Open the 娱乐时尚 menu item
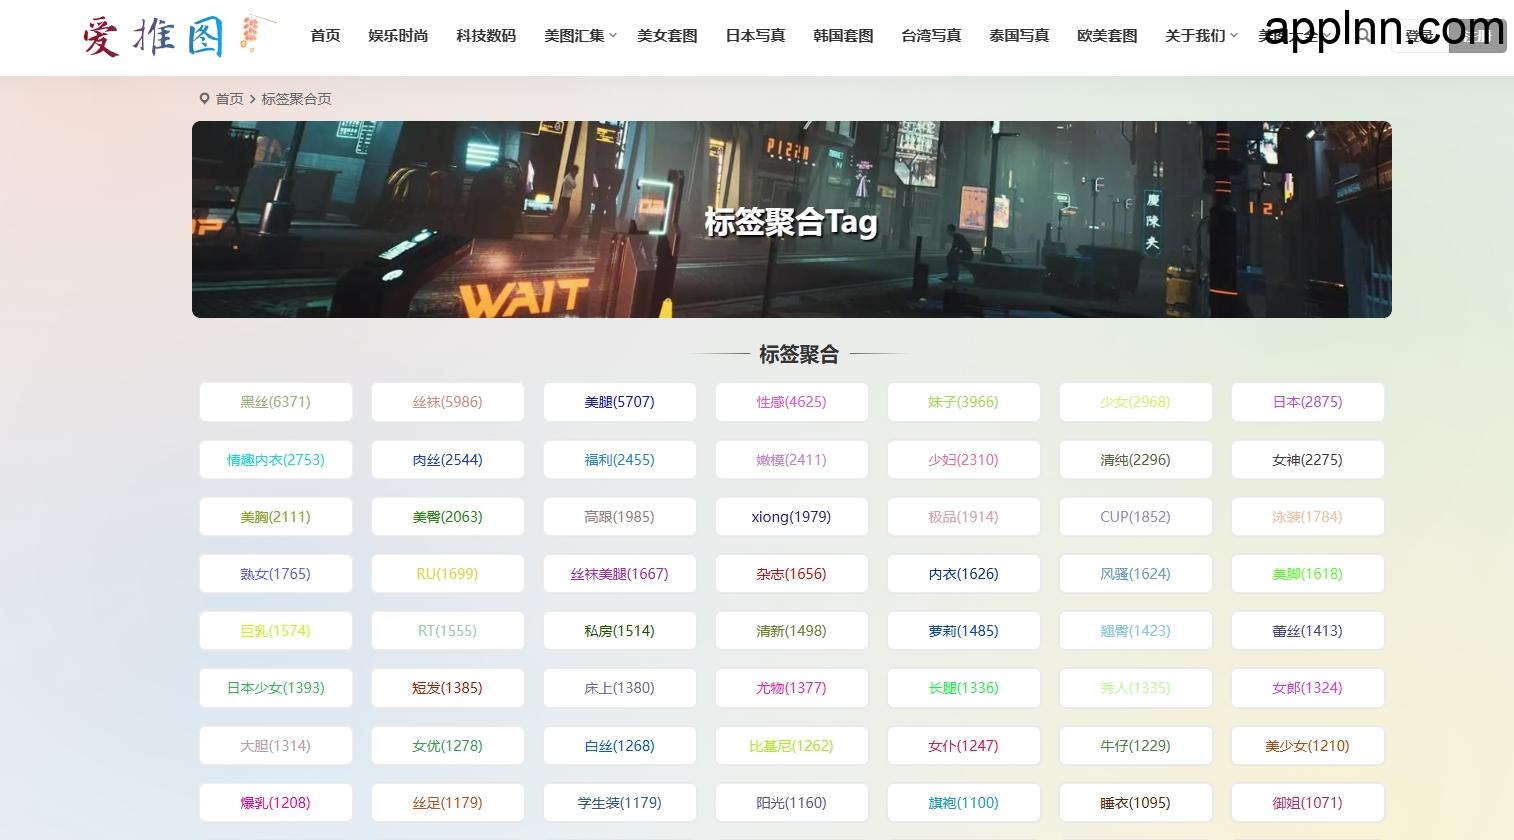The width and height of the screenshot is (1514, 840). pyautogui.click(x=398, y=35)
